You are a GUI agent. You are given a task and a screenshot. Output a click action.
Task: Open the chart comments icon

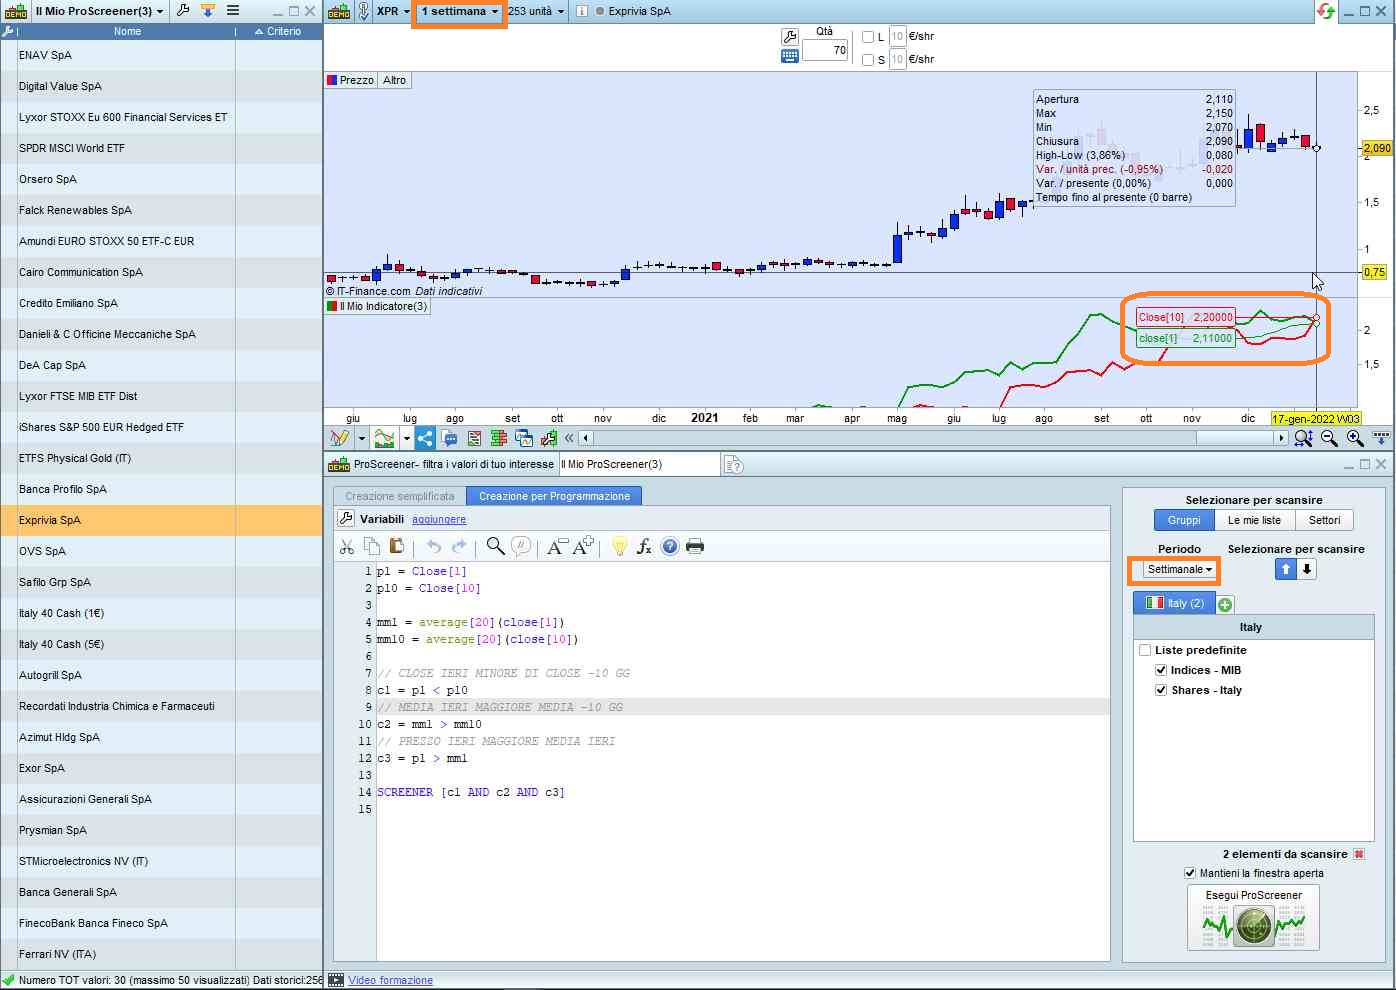pyautogui.click(x=450, y=438)
